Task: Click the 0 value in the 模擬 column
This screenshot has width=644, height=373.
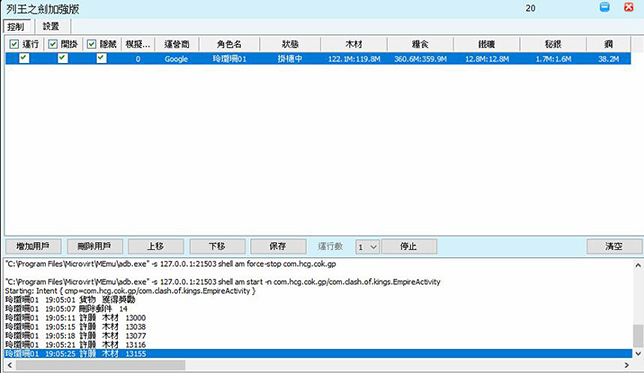Action: 138,59
